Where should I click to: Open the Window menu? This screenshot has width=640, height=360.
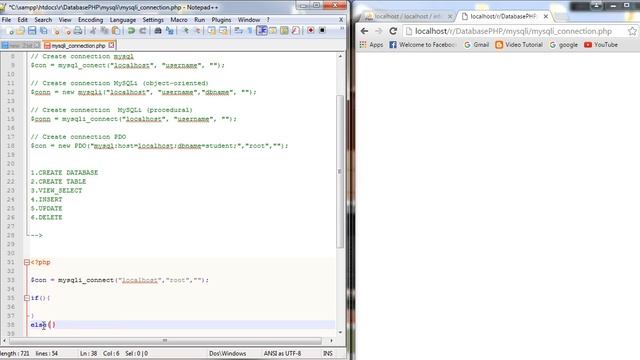(249, 20)
